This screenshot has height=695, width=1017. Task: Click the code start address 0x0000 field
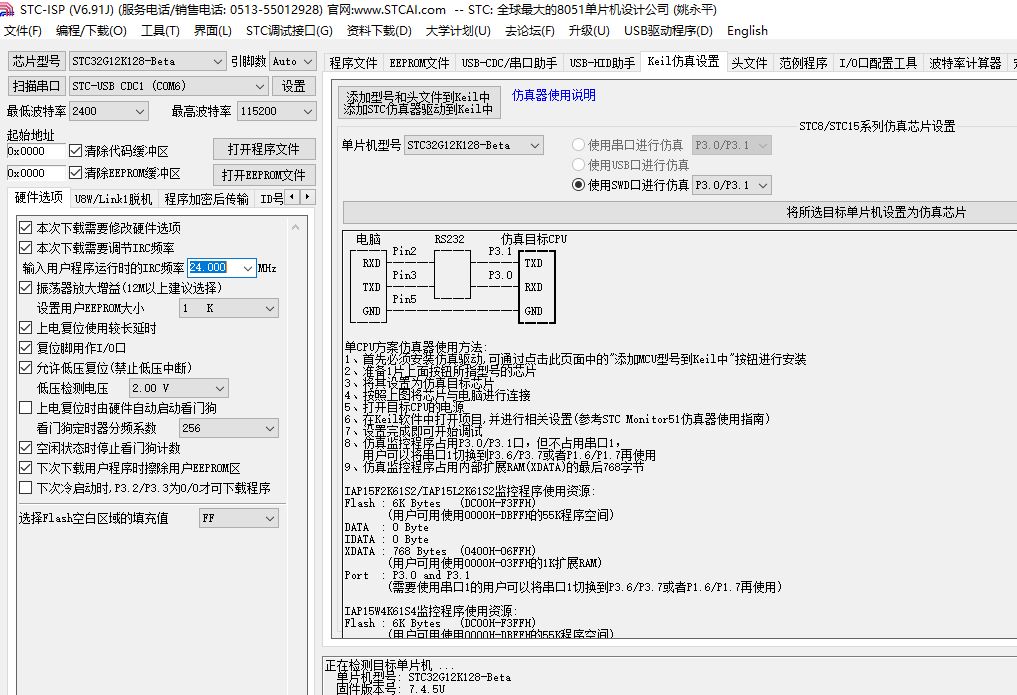click(x=36, y=151)
